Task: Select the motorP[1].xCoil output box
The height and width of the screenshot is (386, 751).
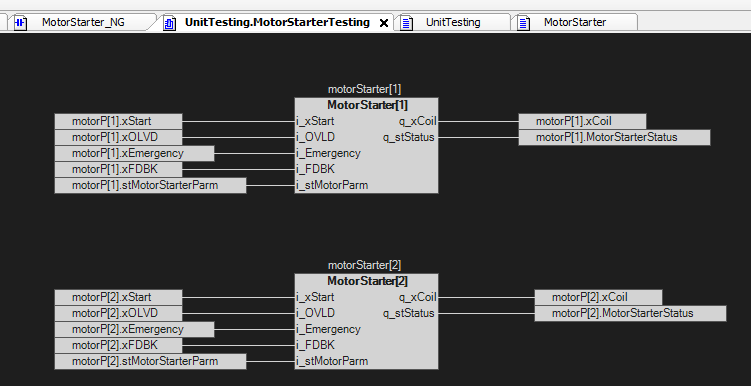Action: click(x=582, y=121)
